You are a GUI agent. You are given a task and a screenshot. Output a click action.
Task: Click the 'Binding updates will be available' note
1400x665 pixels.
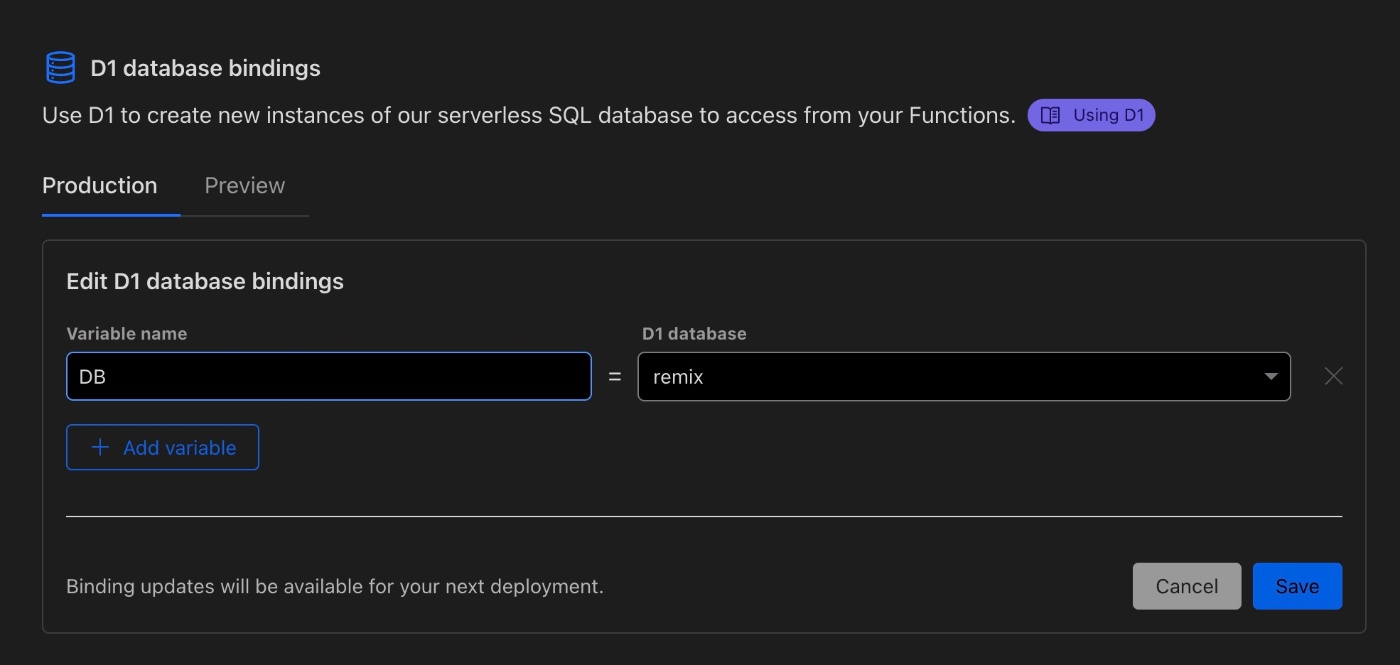(x=335, y=587)
